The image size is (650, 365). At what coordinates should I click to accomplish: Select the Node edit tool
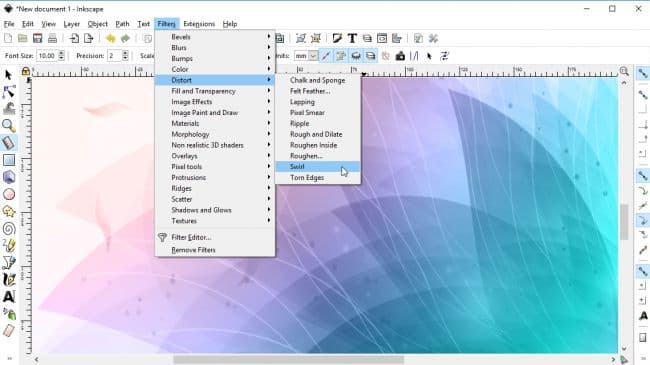coord(9,92)
